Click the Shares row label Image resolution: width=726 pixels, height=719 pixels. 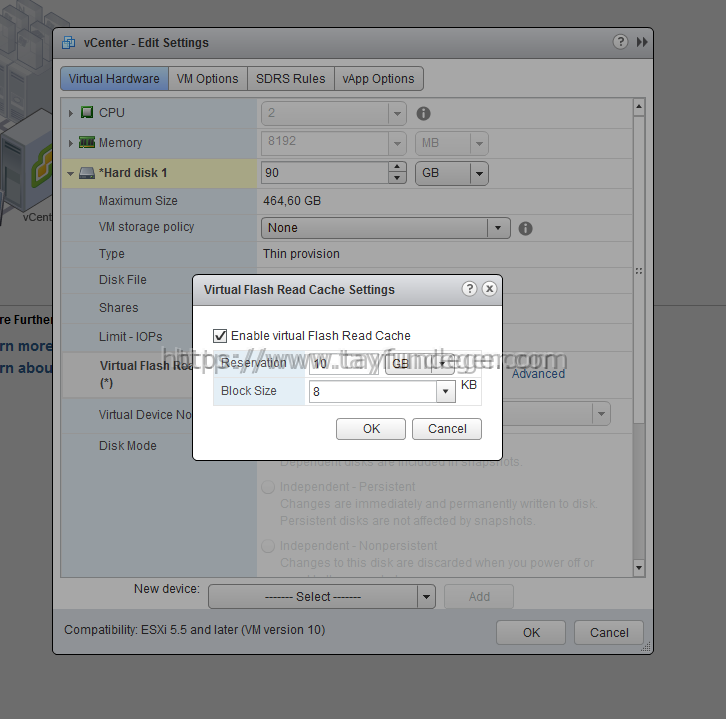pos(119,308)
